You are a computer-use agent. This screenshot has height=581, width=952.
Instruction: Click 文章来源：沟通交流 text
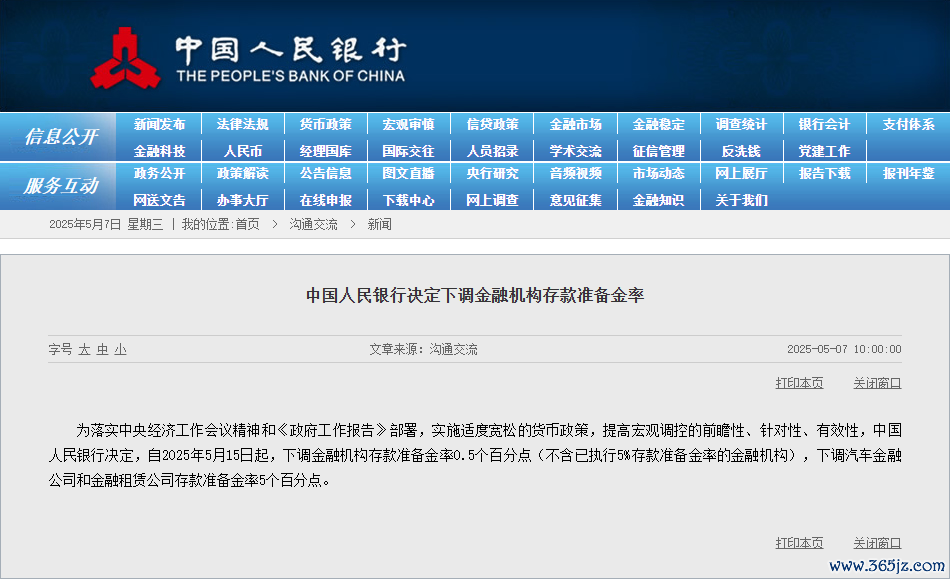click(423, 350)
